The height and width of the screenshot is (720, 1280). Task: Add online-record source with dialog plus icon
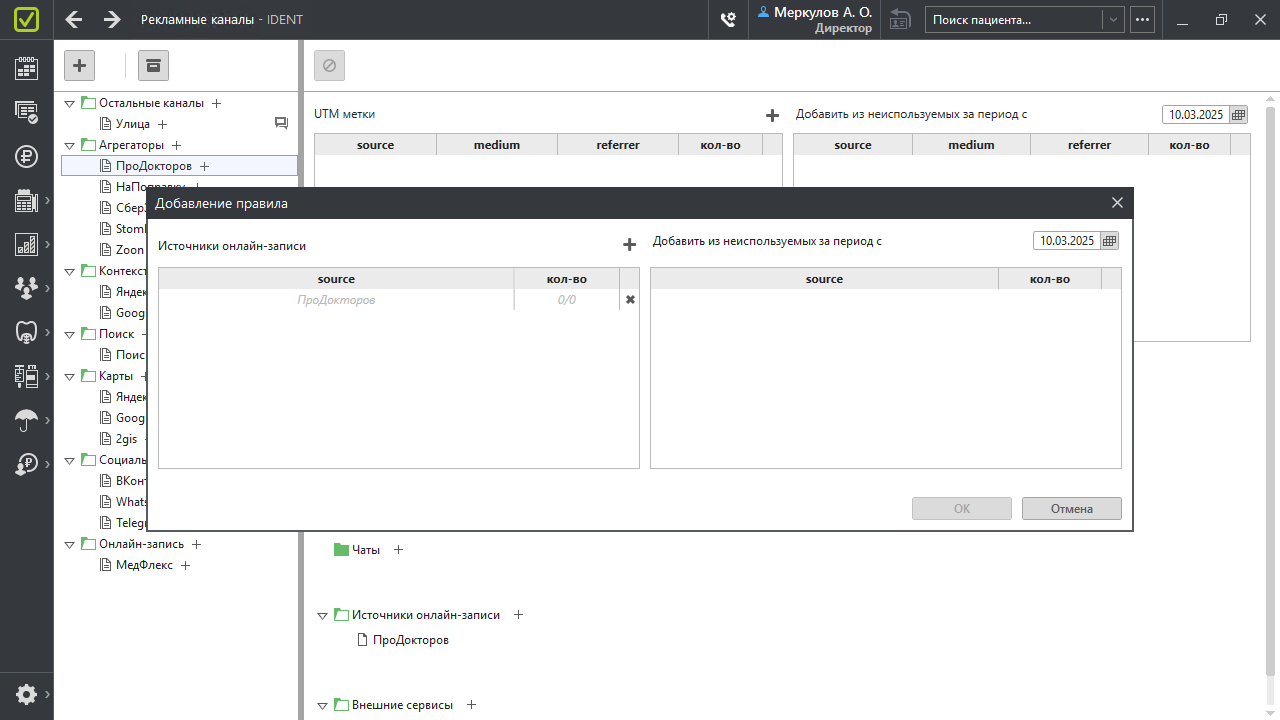(x=629, y=245)
